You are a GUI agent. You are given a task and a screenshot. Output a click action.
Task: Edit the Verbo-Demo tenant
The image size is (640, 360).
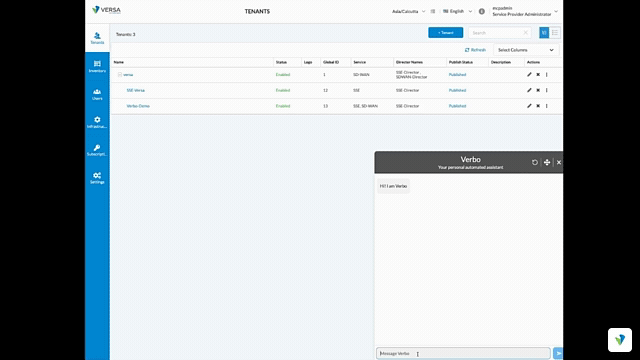529,106
